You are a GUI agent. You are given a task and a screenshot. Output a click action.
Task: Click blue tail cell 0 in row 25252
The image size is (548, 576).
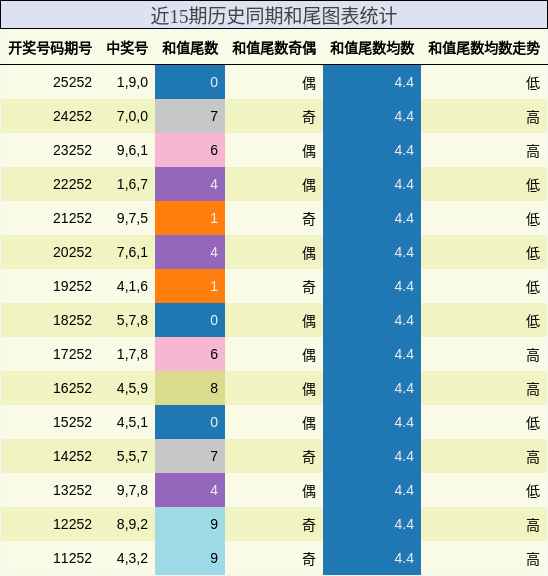tap(190, 82)
